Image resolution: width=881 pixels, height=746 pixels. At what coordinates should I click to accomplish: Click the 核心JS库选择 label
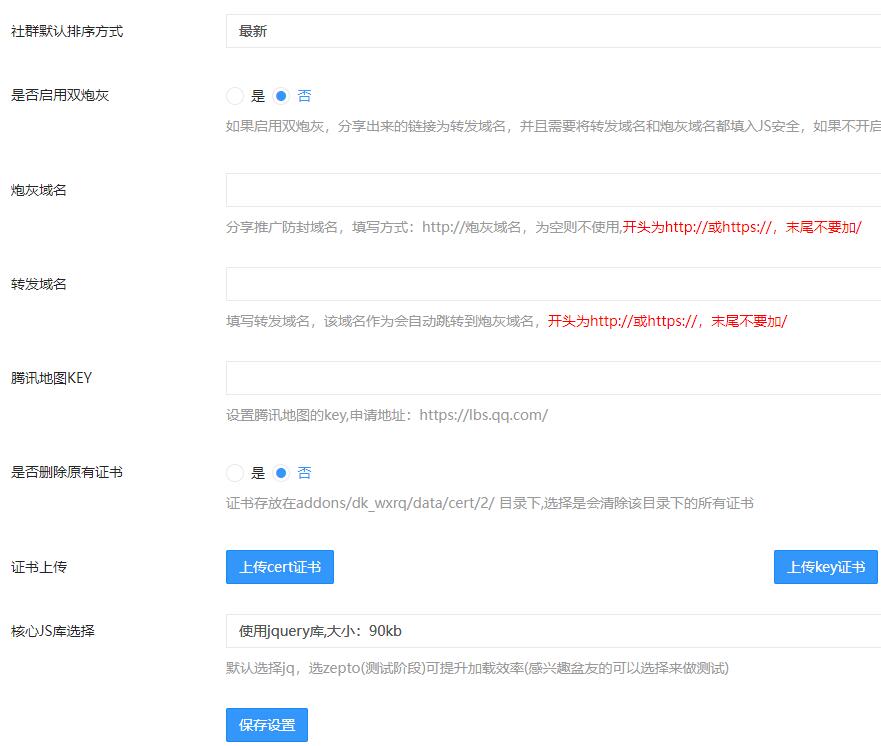click(x=53, y=631)
